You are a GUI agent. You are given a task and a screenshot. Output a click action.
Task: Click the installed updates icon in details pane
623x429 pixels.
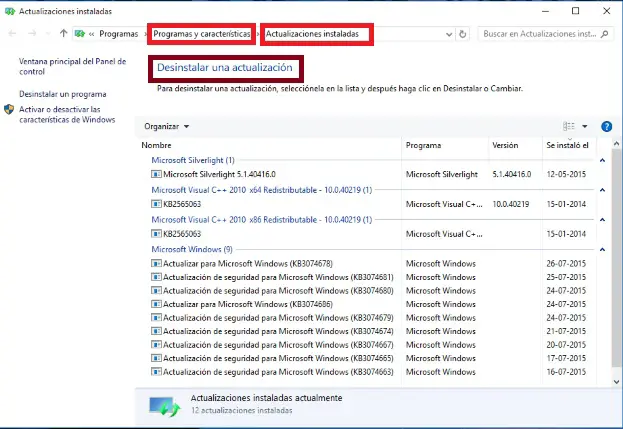point(164,406)
